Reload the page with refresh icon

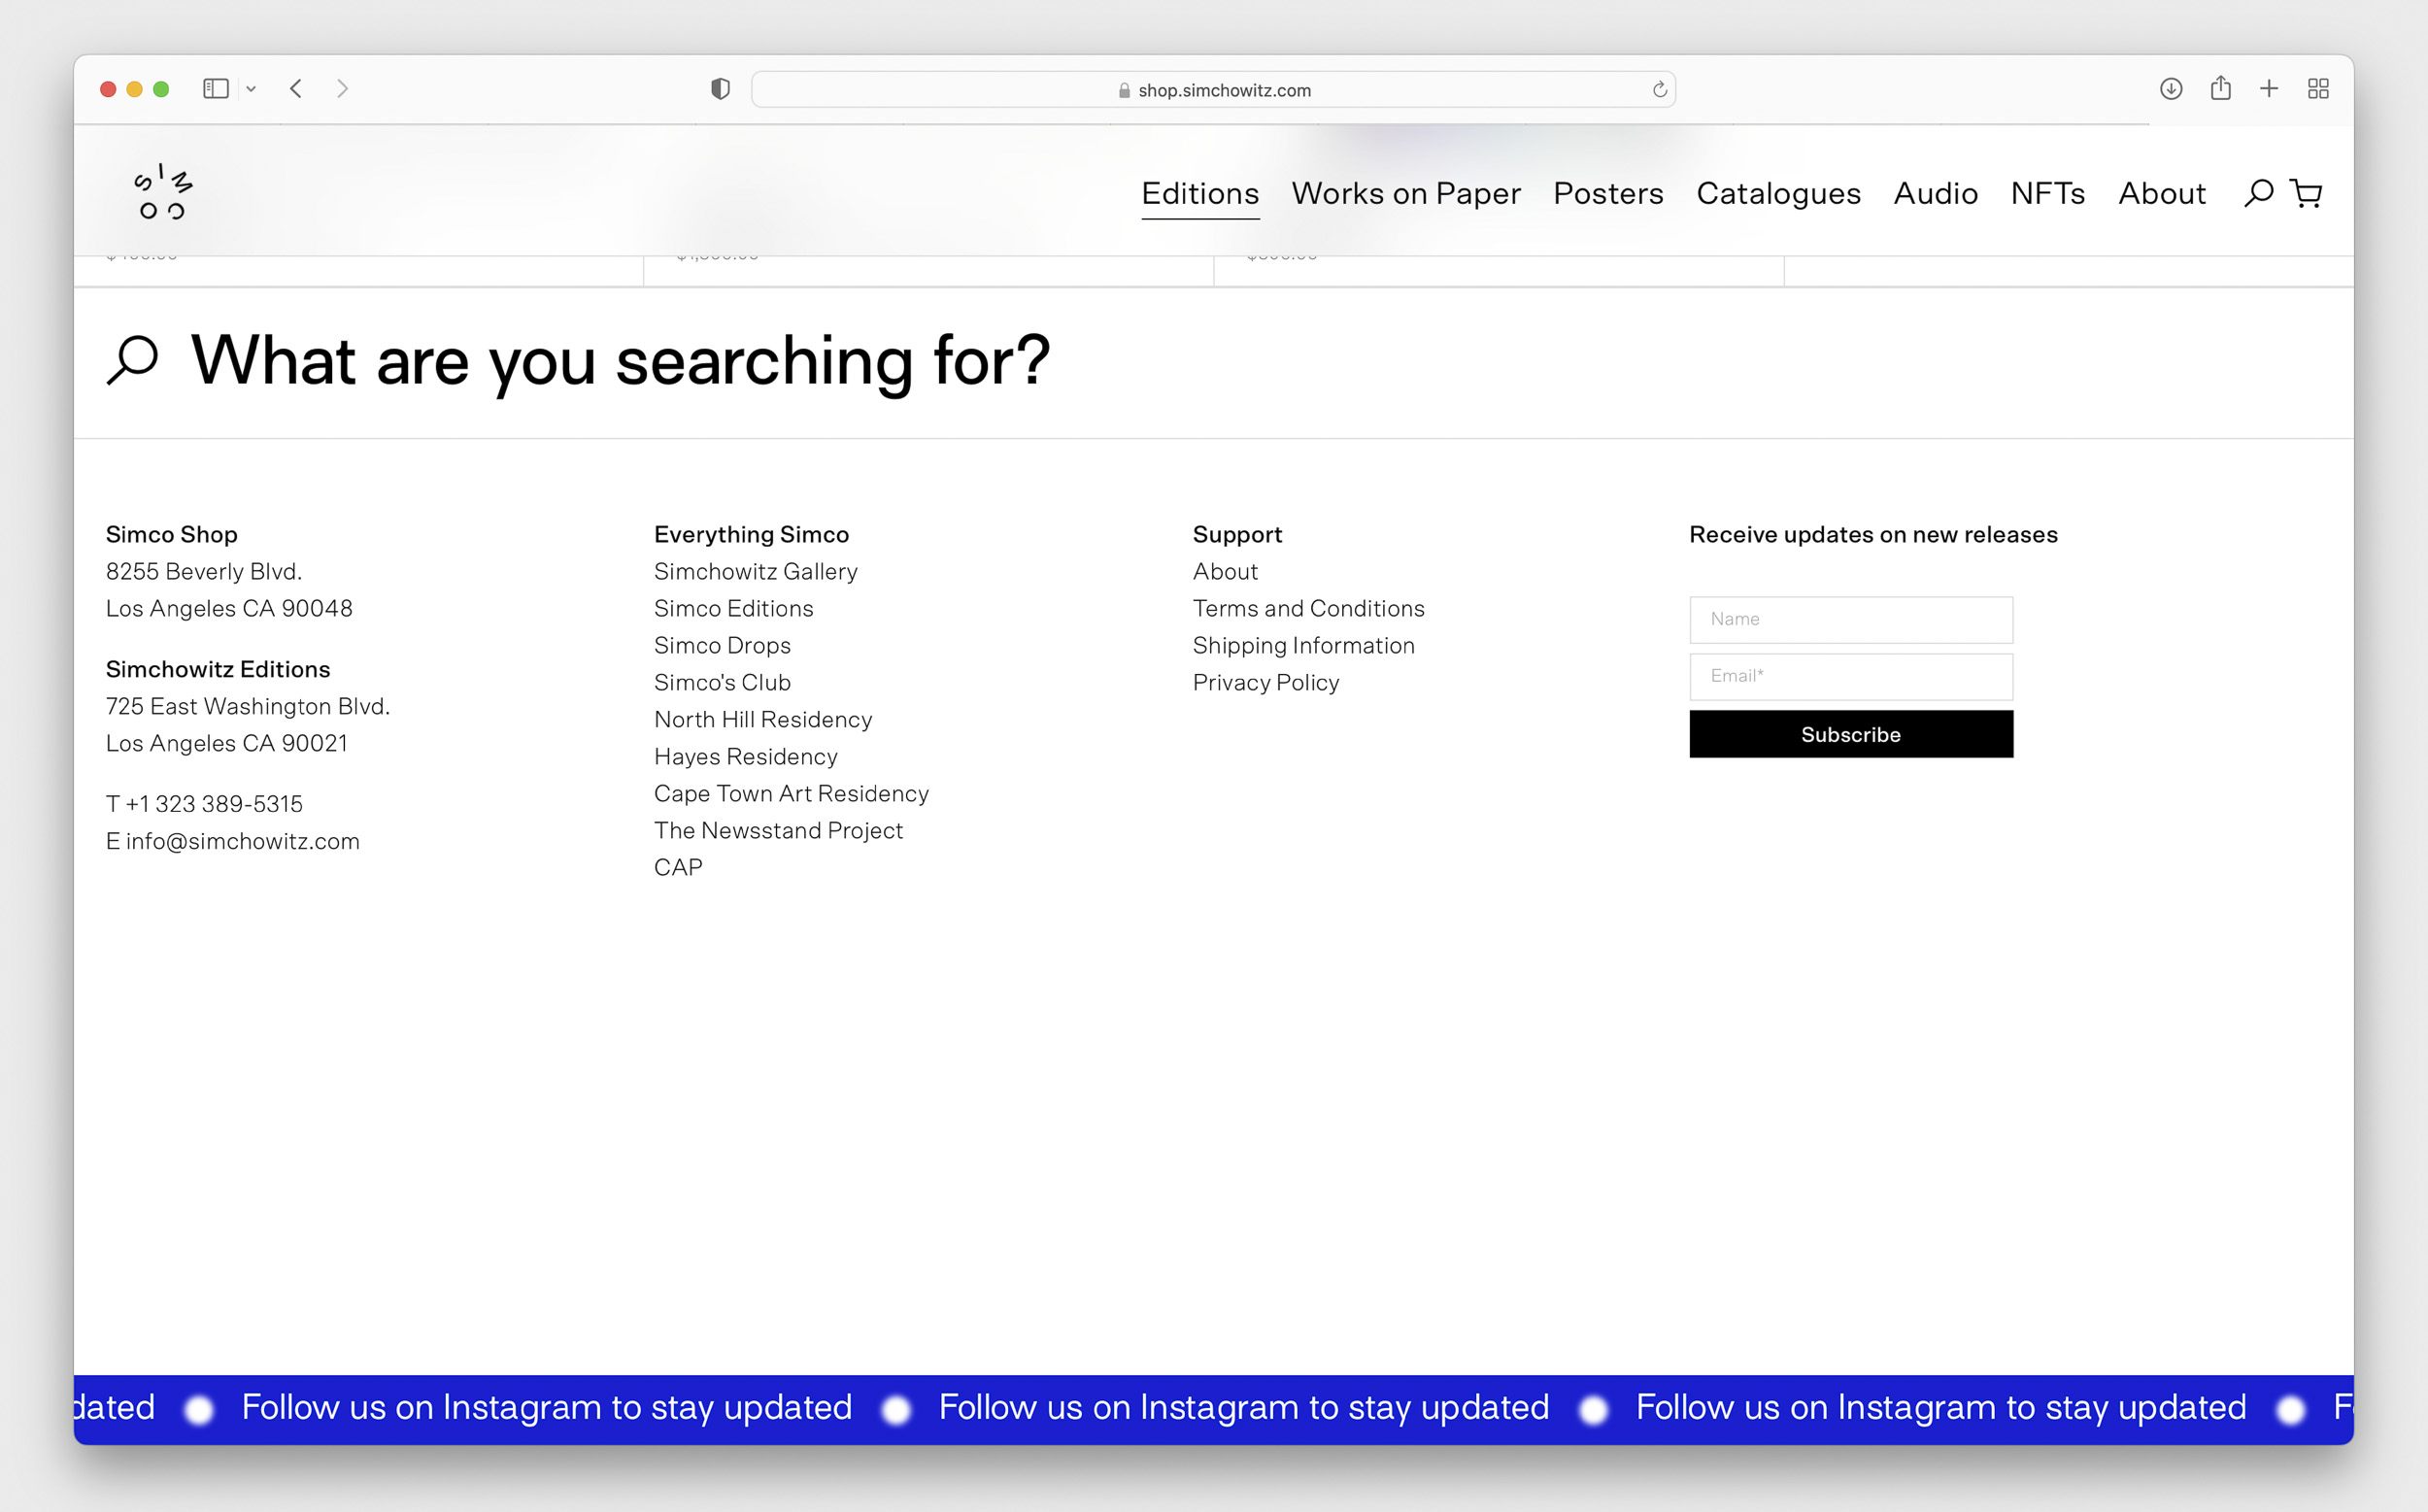click(x=1659, y=90)
